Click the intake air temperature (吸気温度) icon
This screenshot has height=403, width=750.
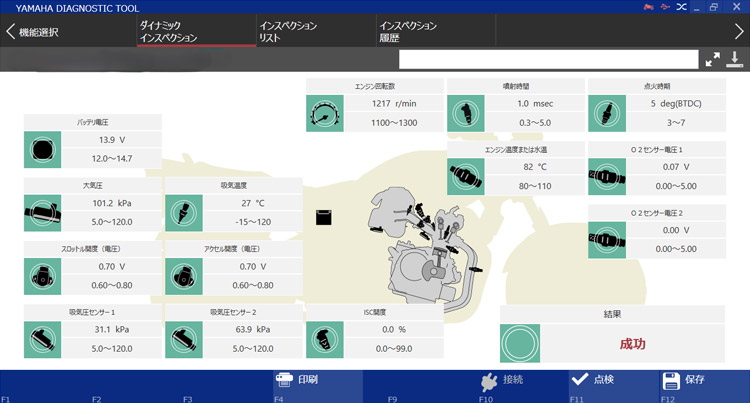tap(184, 212)
